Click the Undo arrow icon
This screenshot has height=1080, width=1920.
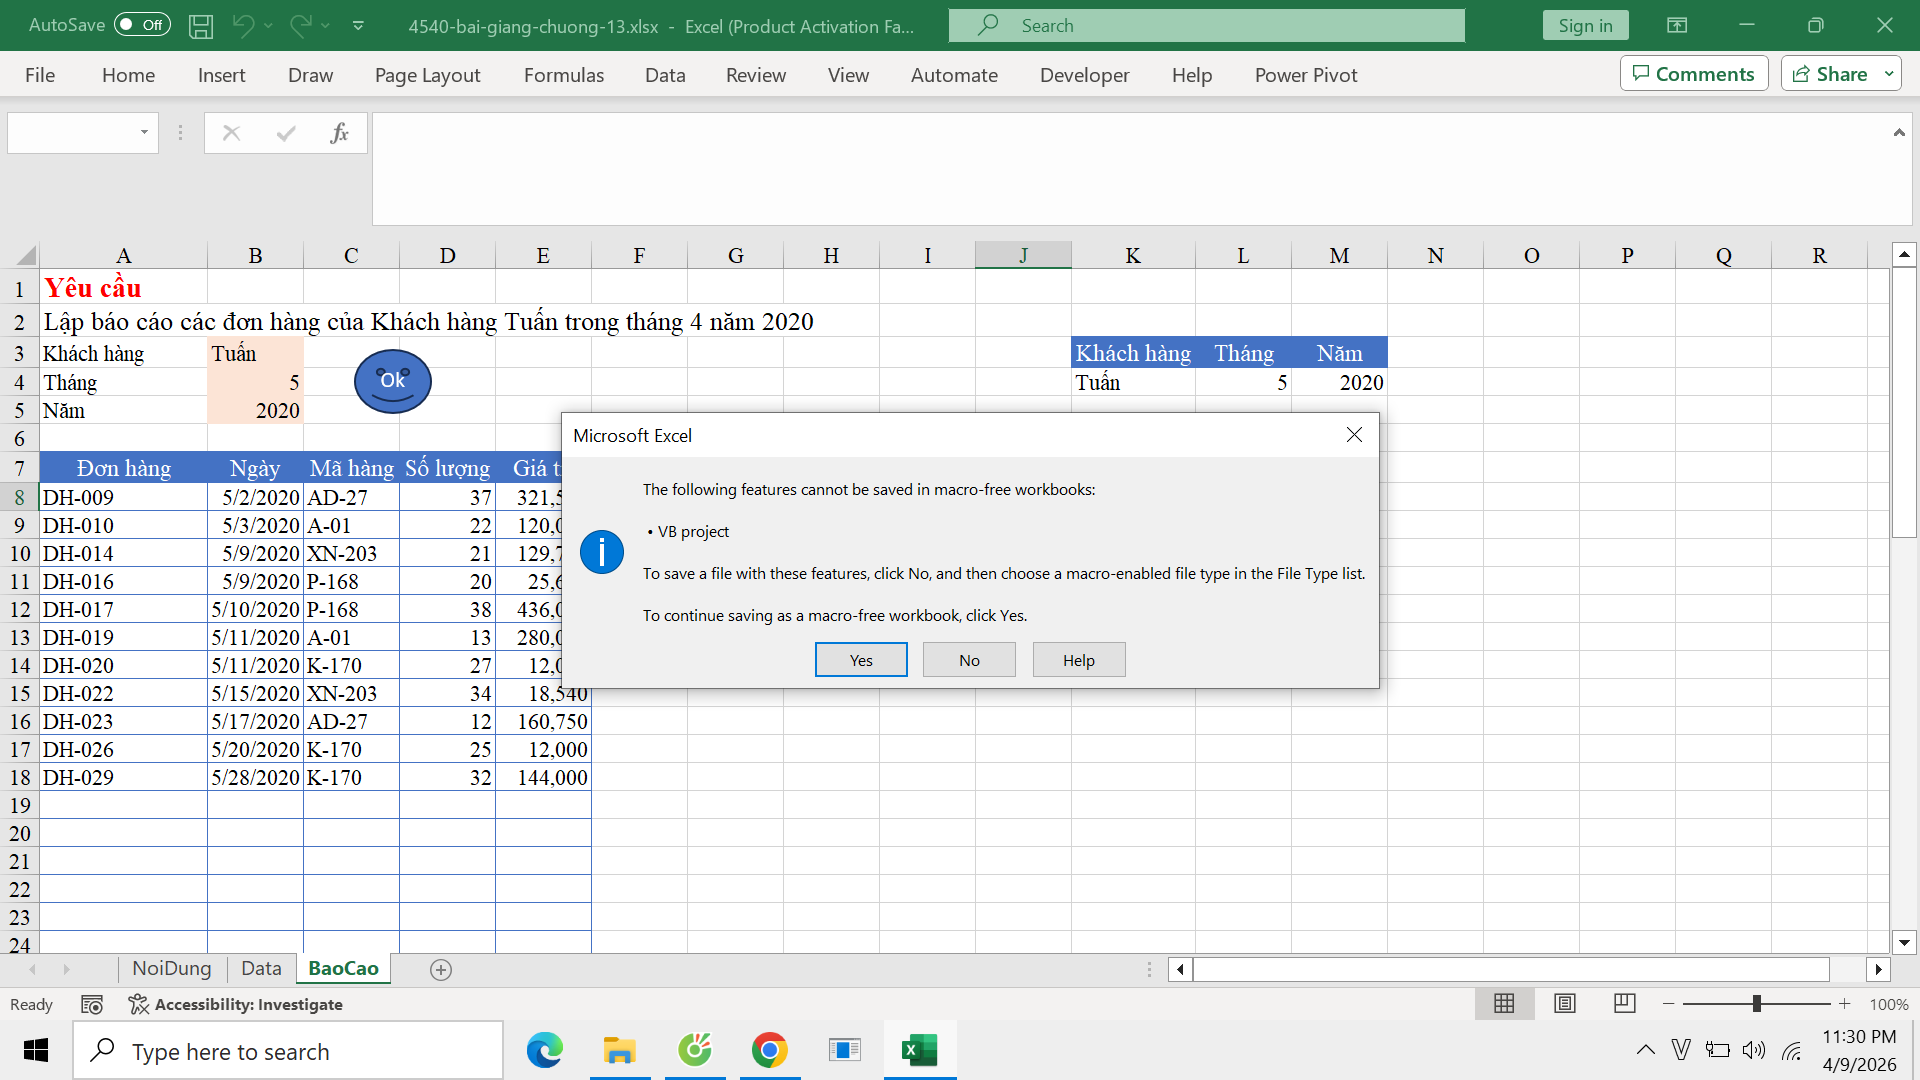[x=243, y=26]
